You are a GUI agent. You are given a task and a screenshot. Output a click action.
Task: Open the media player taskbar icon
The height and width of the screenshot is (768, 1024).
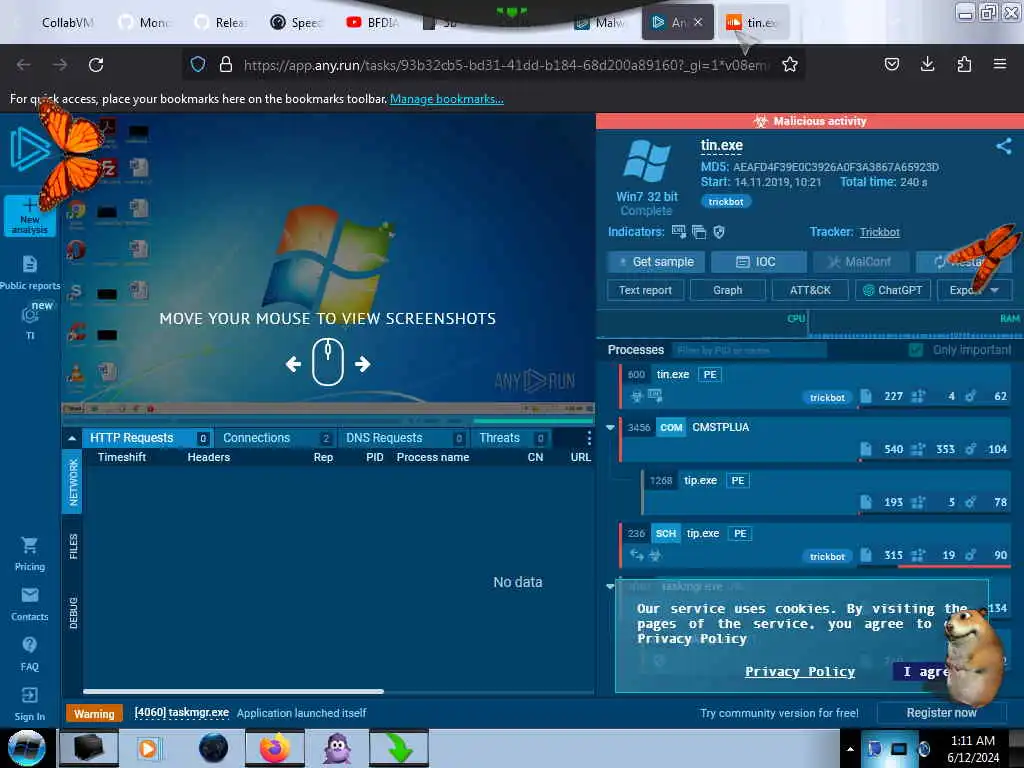coord(148,748)
